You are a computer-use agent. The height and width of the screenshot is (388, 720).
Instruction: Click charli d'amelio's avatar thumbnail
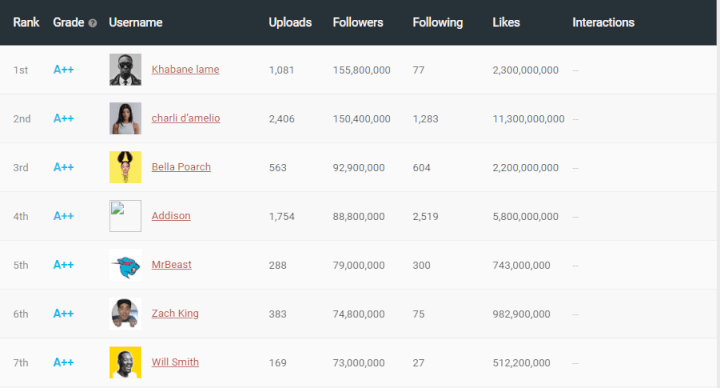pyautogui.click(x=125, y=118)
